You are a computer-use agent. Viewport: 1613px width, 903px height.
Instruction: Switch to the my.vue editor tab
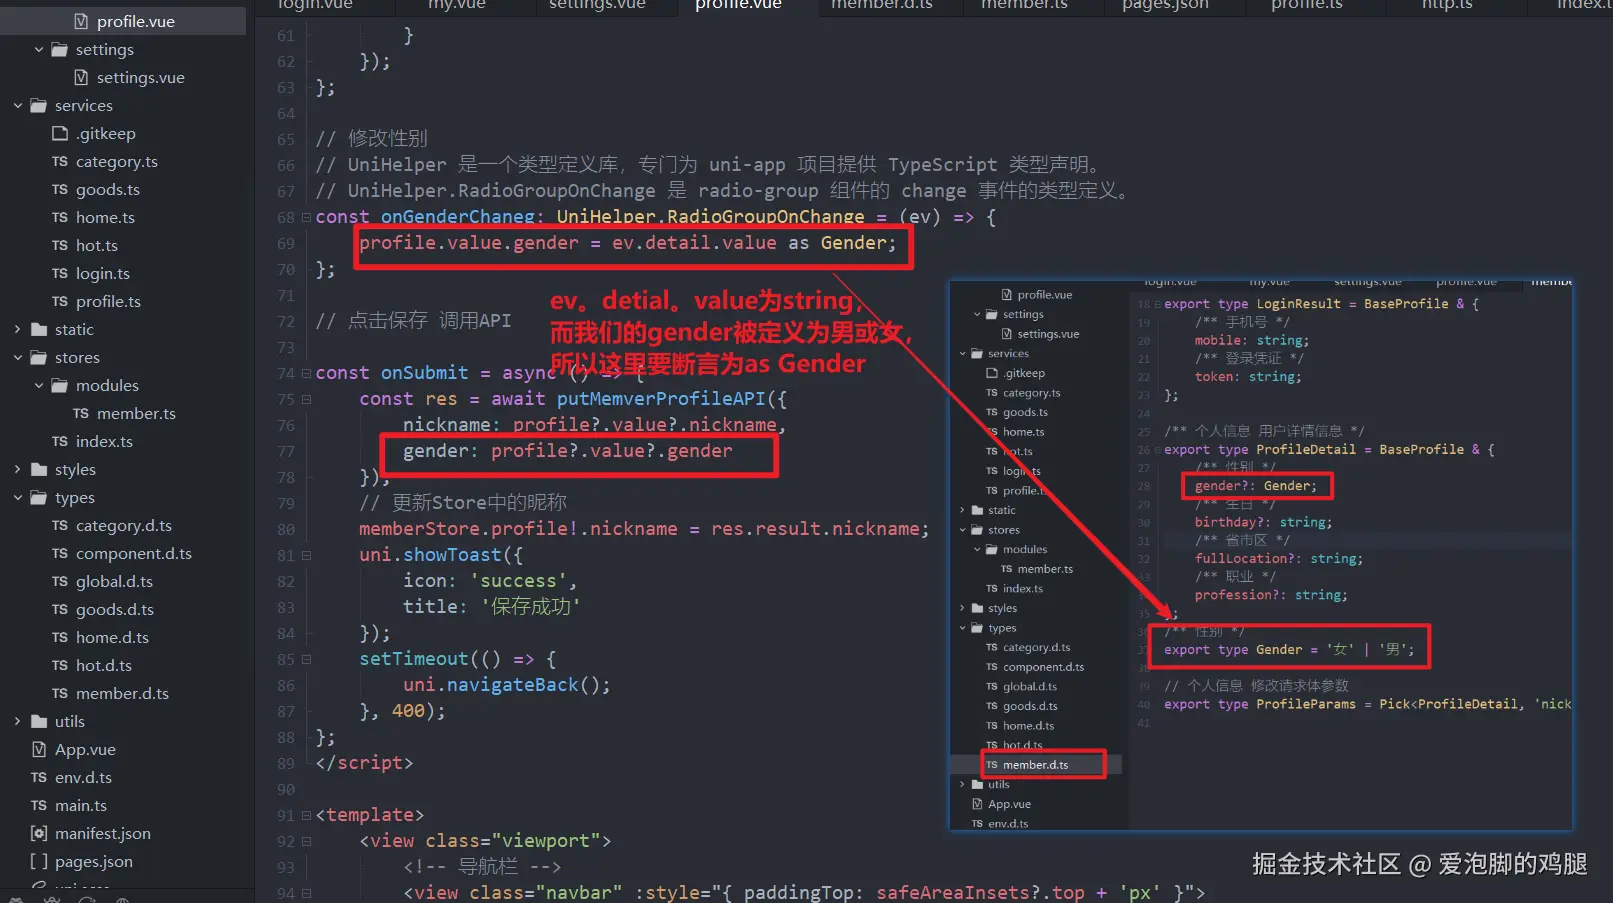click(x=457, y=5)
